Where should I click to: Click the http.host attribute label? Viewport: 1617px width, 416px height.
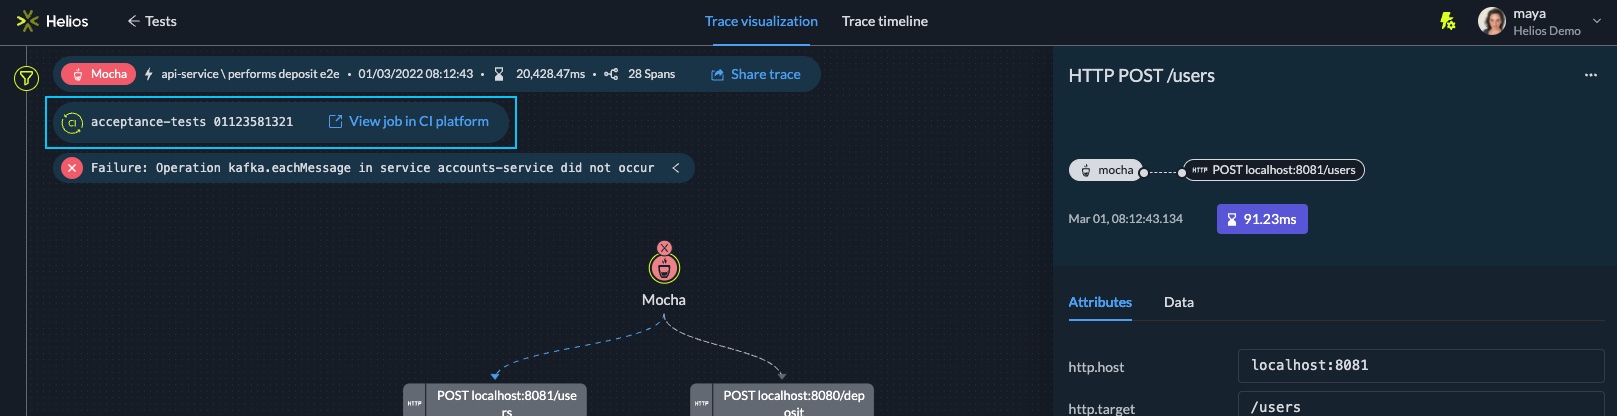(1096, 367)
